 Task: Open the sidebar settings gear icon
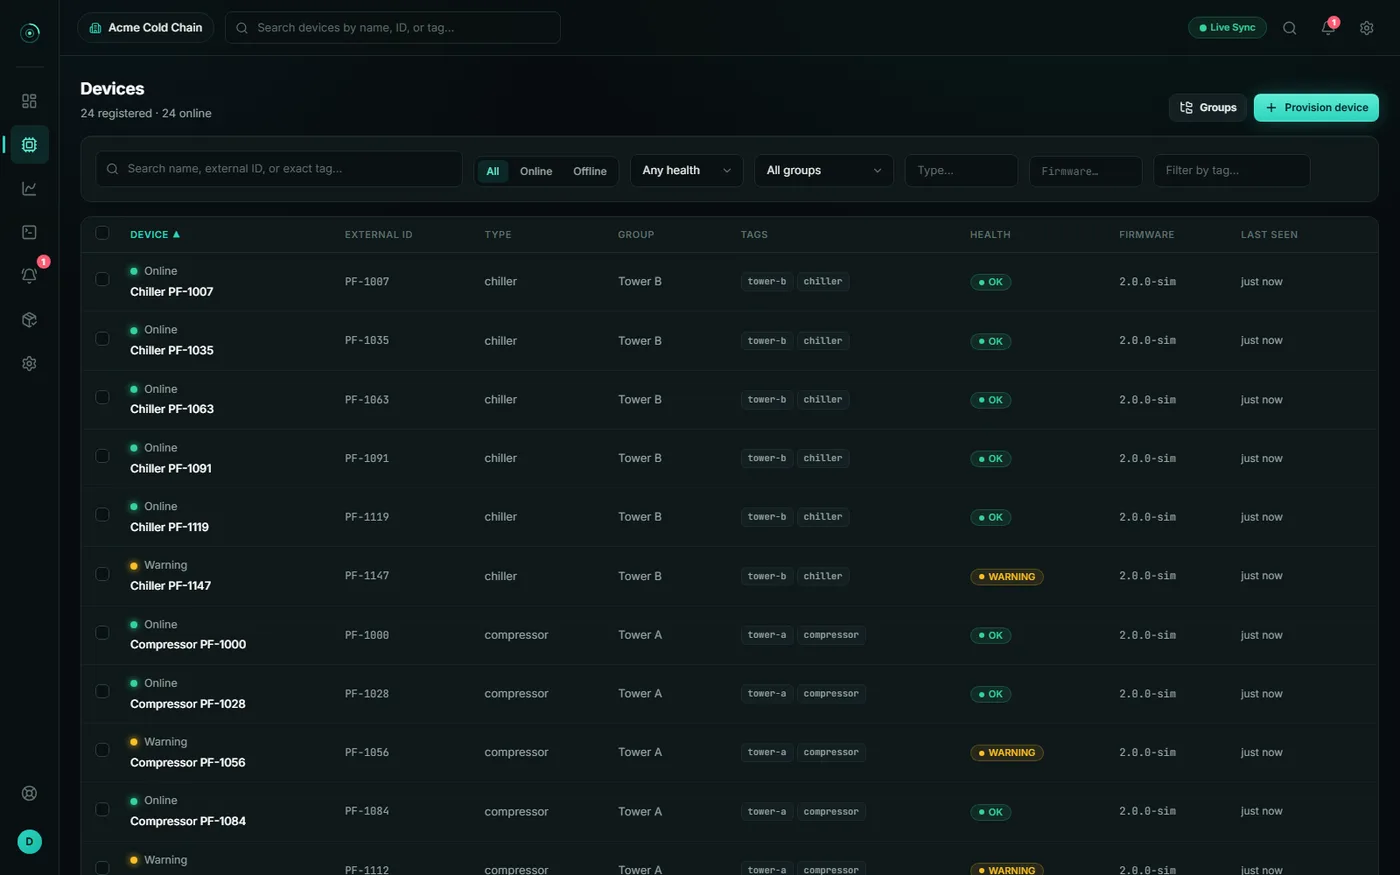tap(29, 364)
